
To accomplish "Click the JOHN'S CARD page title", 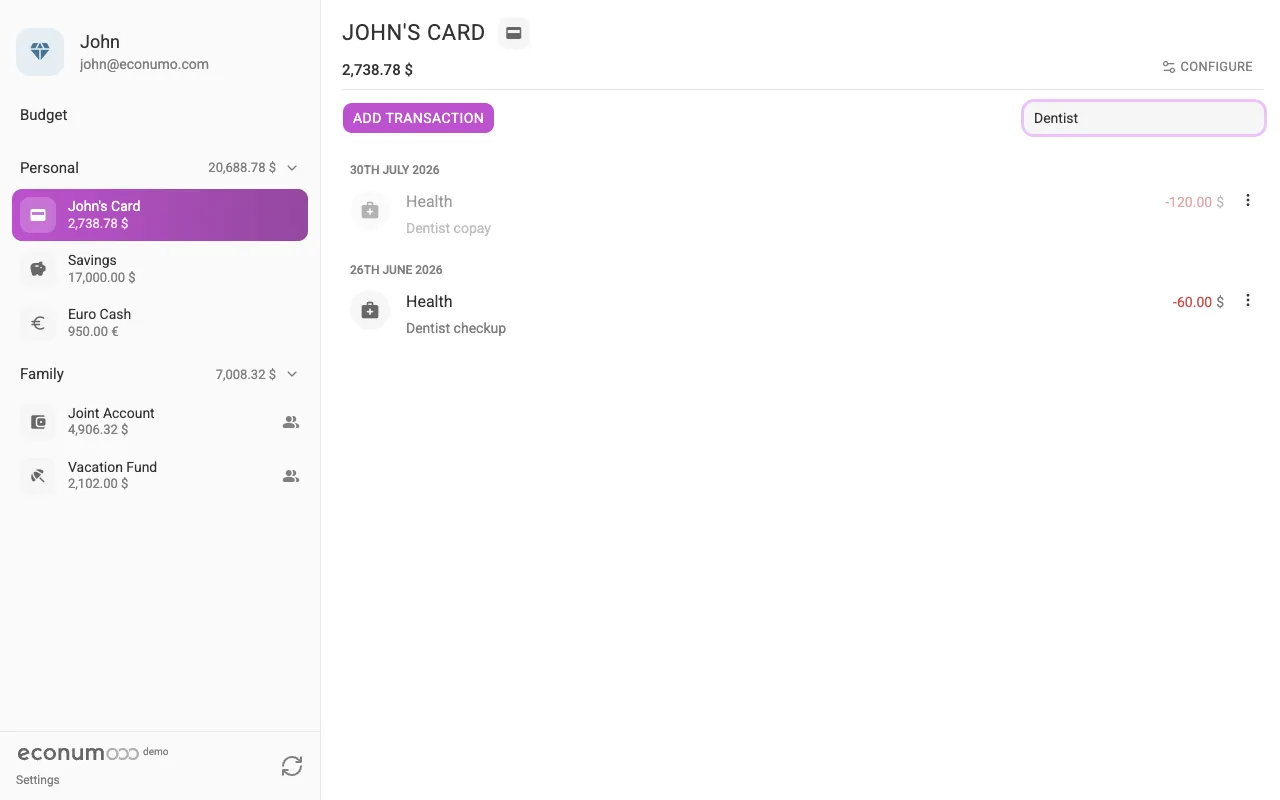I will 413,32.
